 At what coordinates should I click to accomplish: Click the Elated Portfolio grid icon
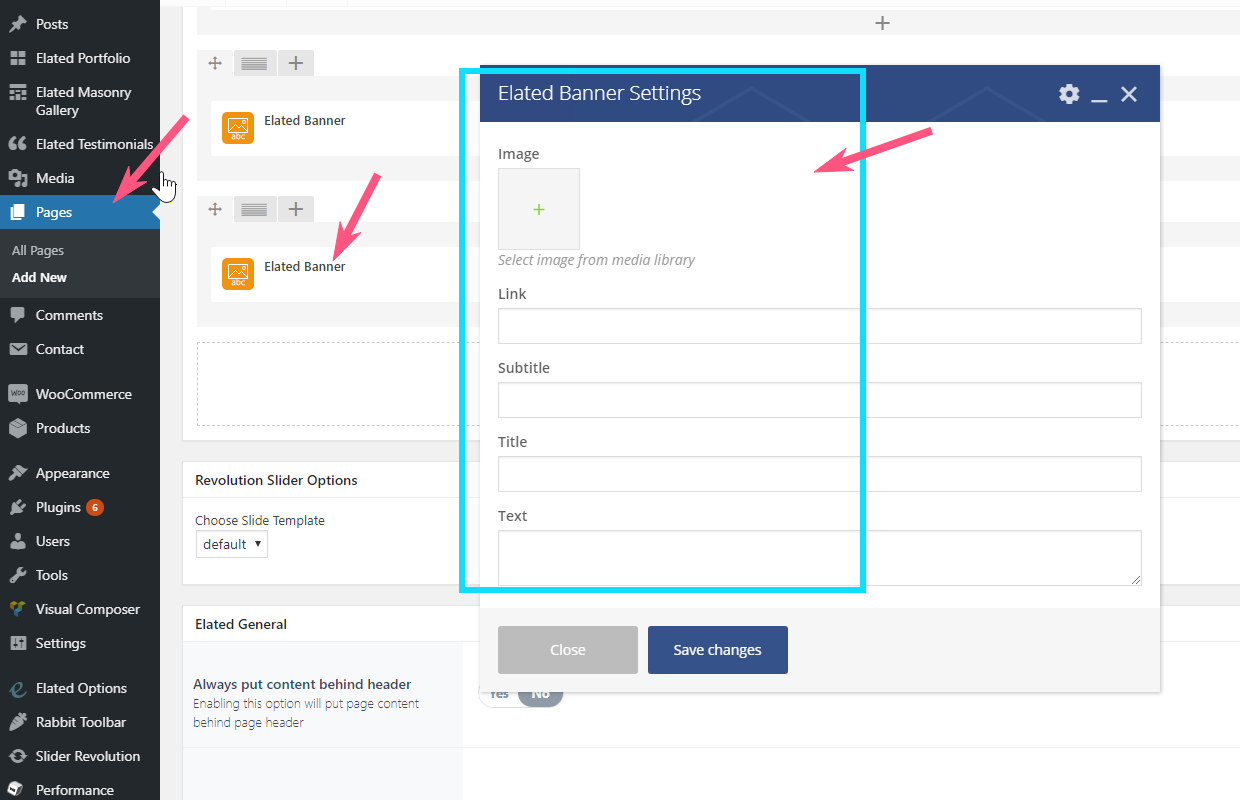point(18,58)
